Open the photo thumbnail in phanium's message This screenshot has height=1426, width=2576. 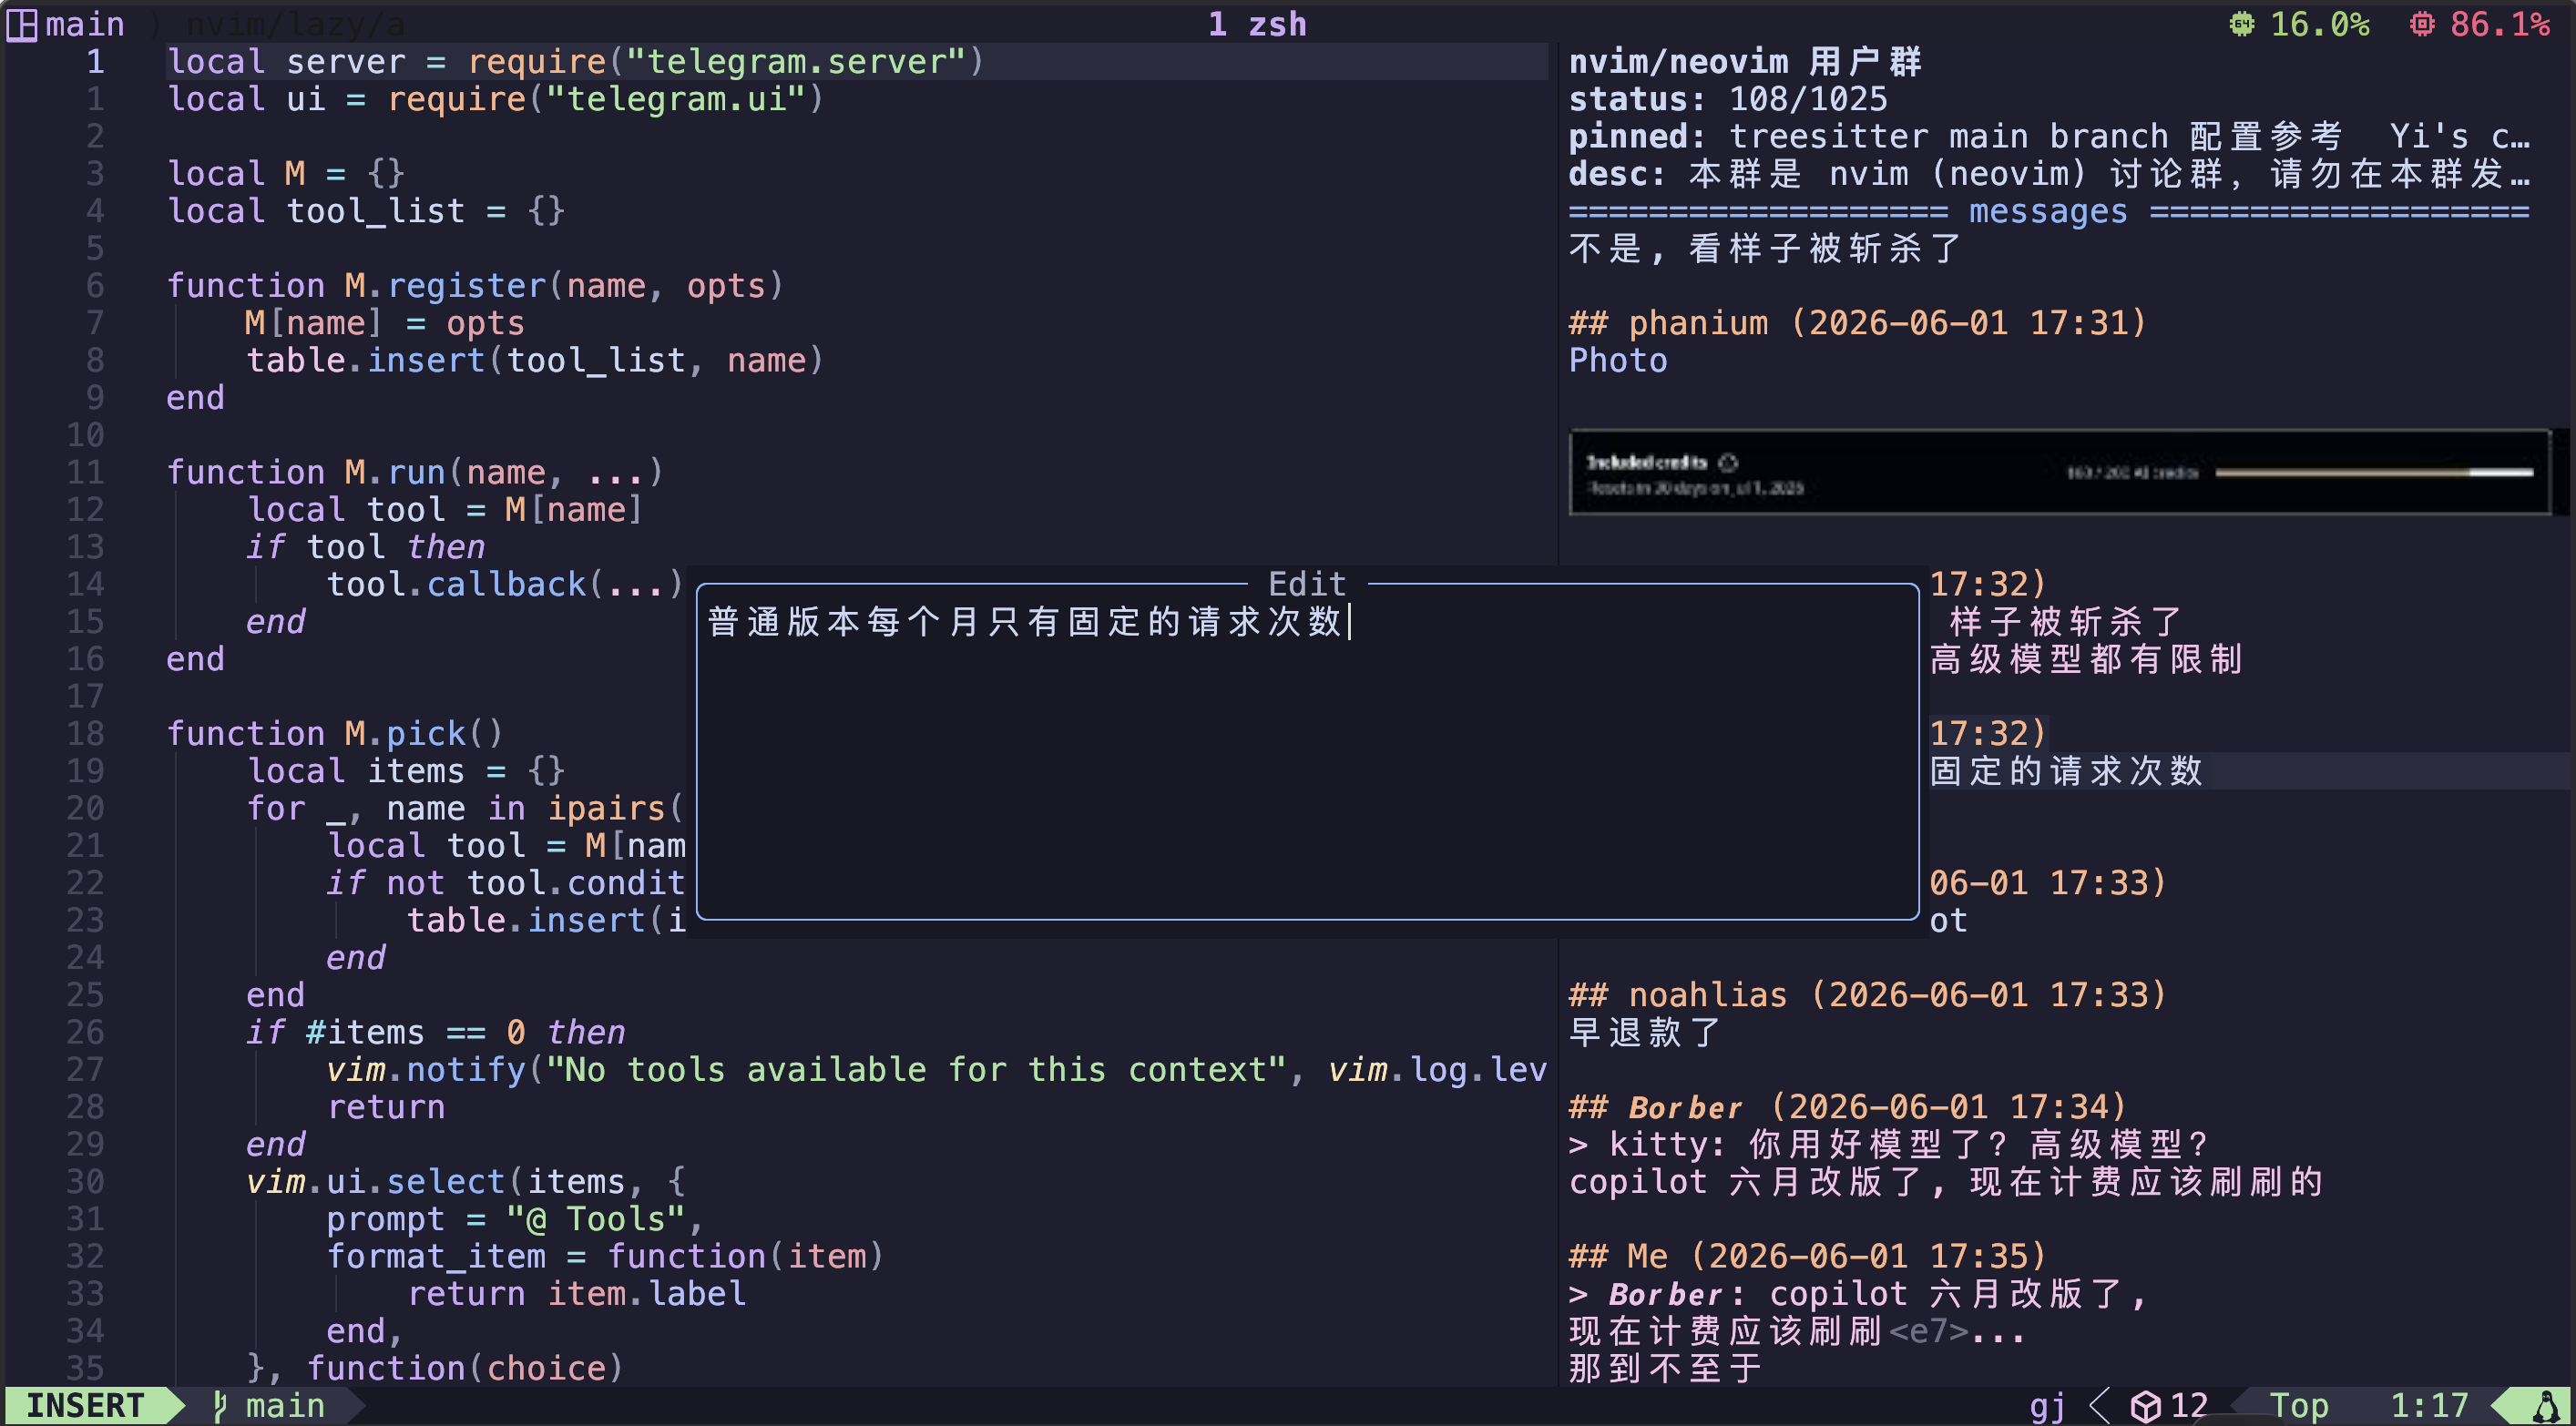click(x=2060, y=472)
